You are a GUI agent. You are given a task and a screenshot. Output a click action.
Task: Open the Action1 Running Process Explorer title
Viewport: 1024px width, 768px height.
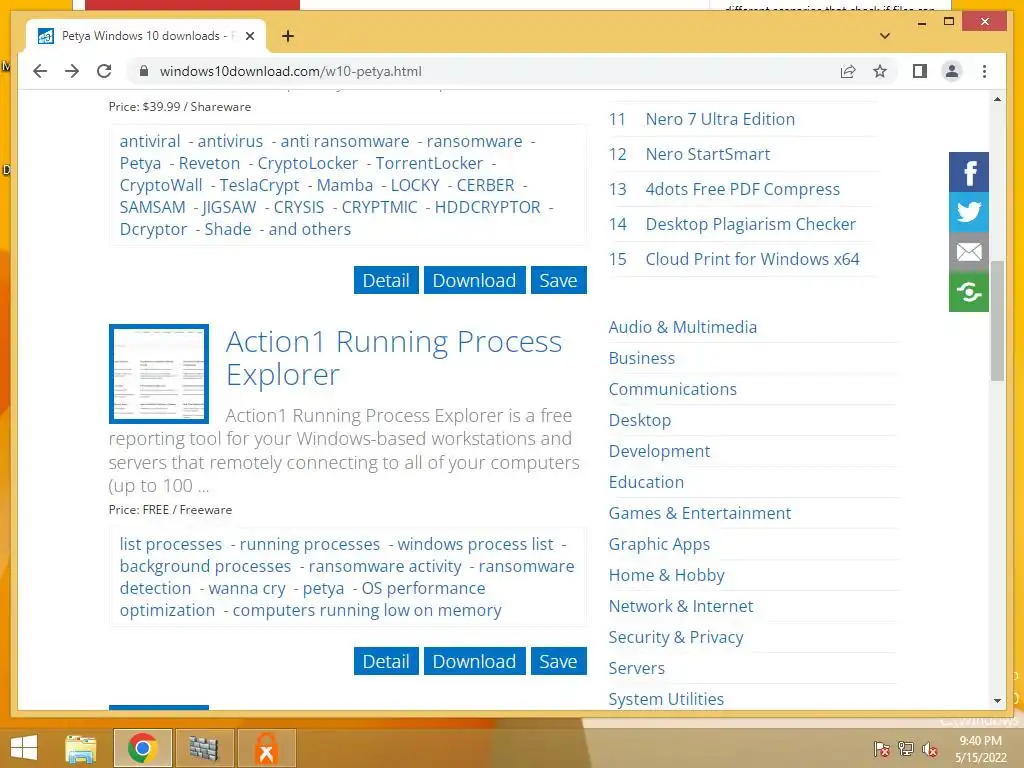[x=393, y=358]
